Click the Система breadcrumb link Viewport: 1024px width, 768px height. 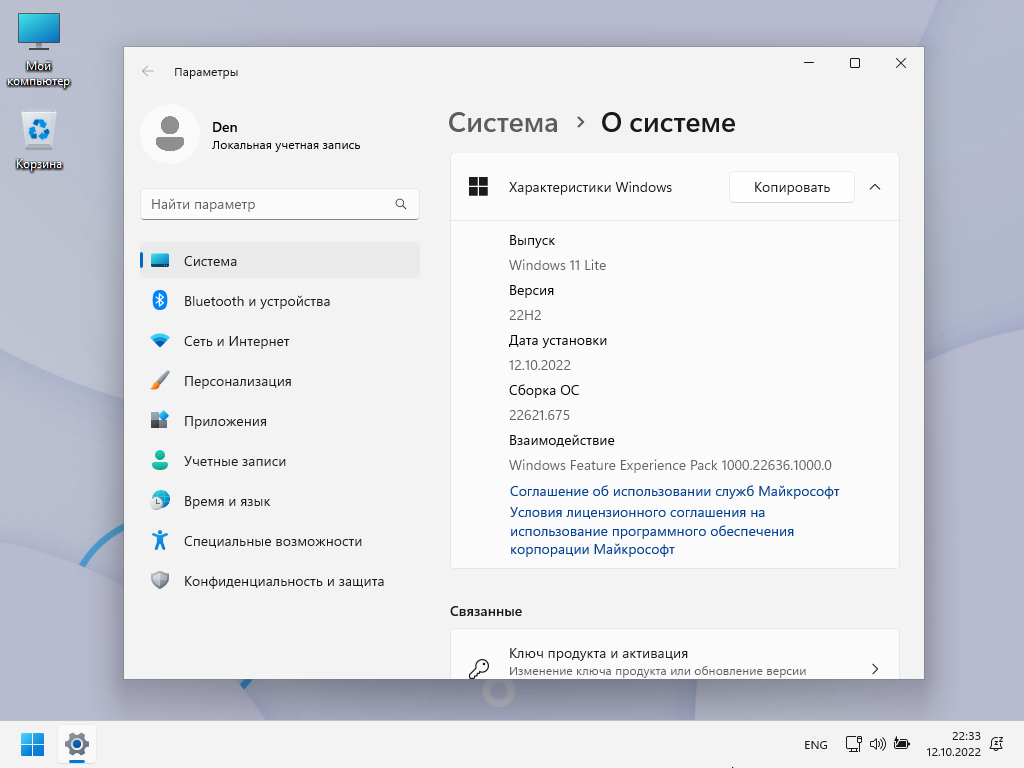pos(503,123)
